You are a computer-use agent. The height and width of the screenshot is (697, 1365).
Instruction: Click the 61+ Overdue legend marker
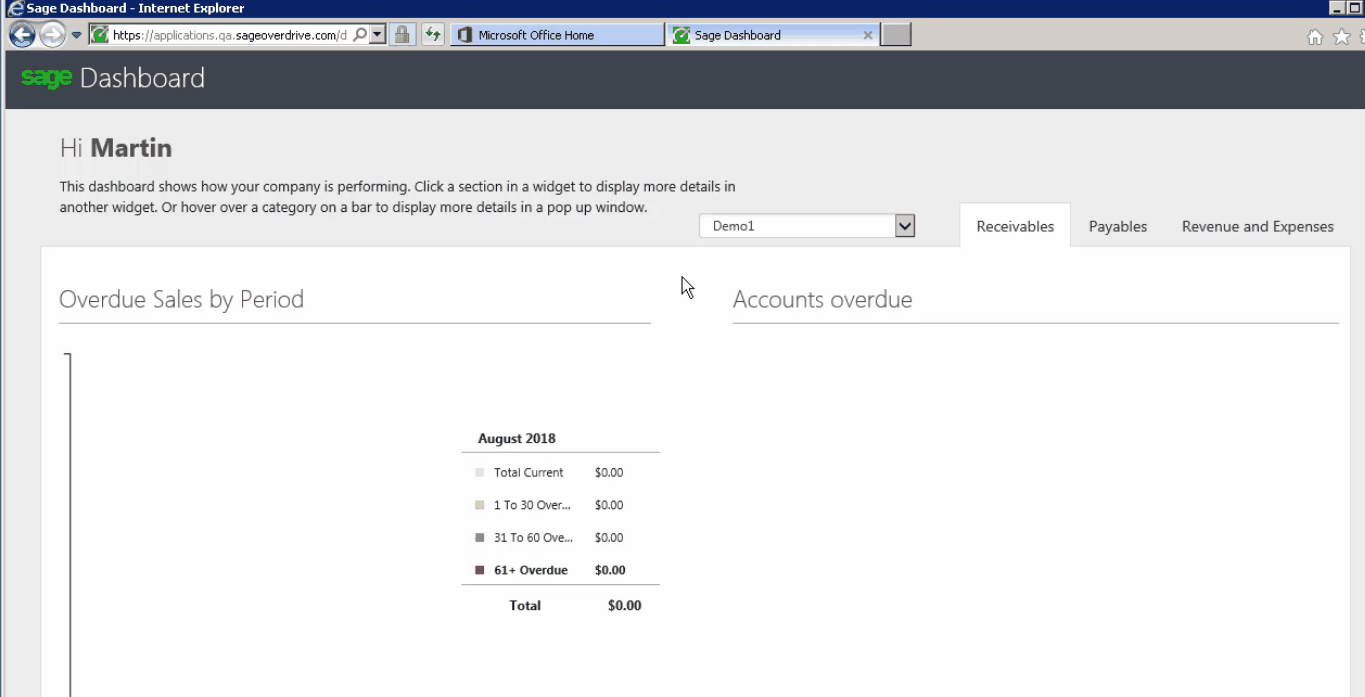coord(479,570)
